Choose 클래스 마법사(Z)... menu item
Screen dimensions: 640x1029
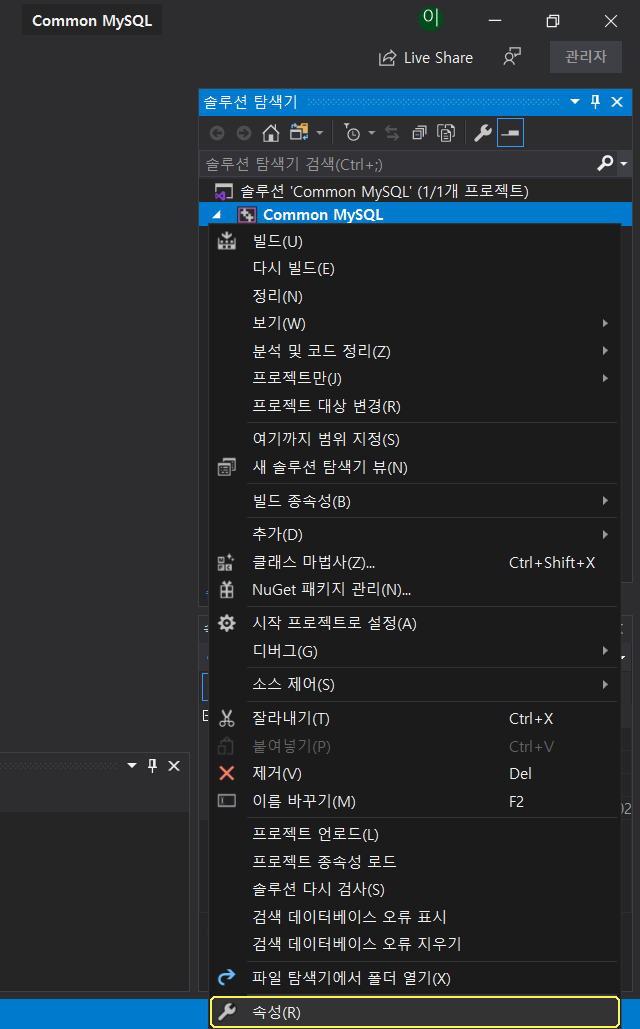[x=414, y=562]
